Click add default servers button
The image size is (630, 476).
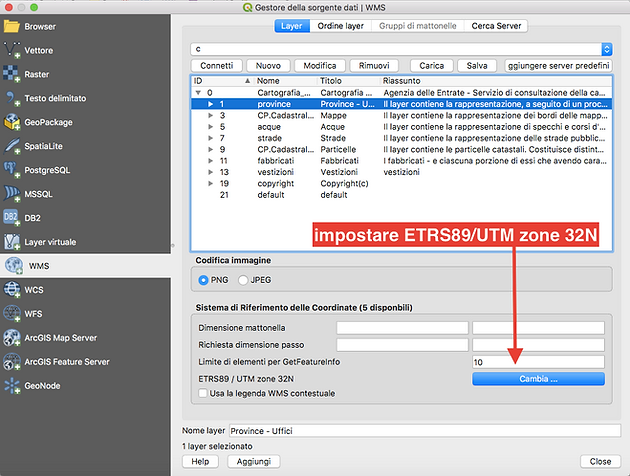click(x=558, y=65)
